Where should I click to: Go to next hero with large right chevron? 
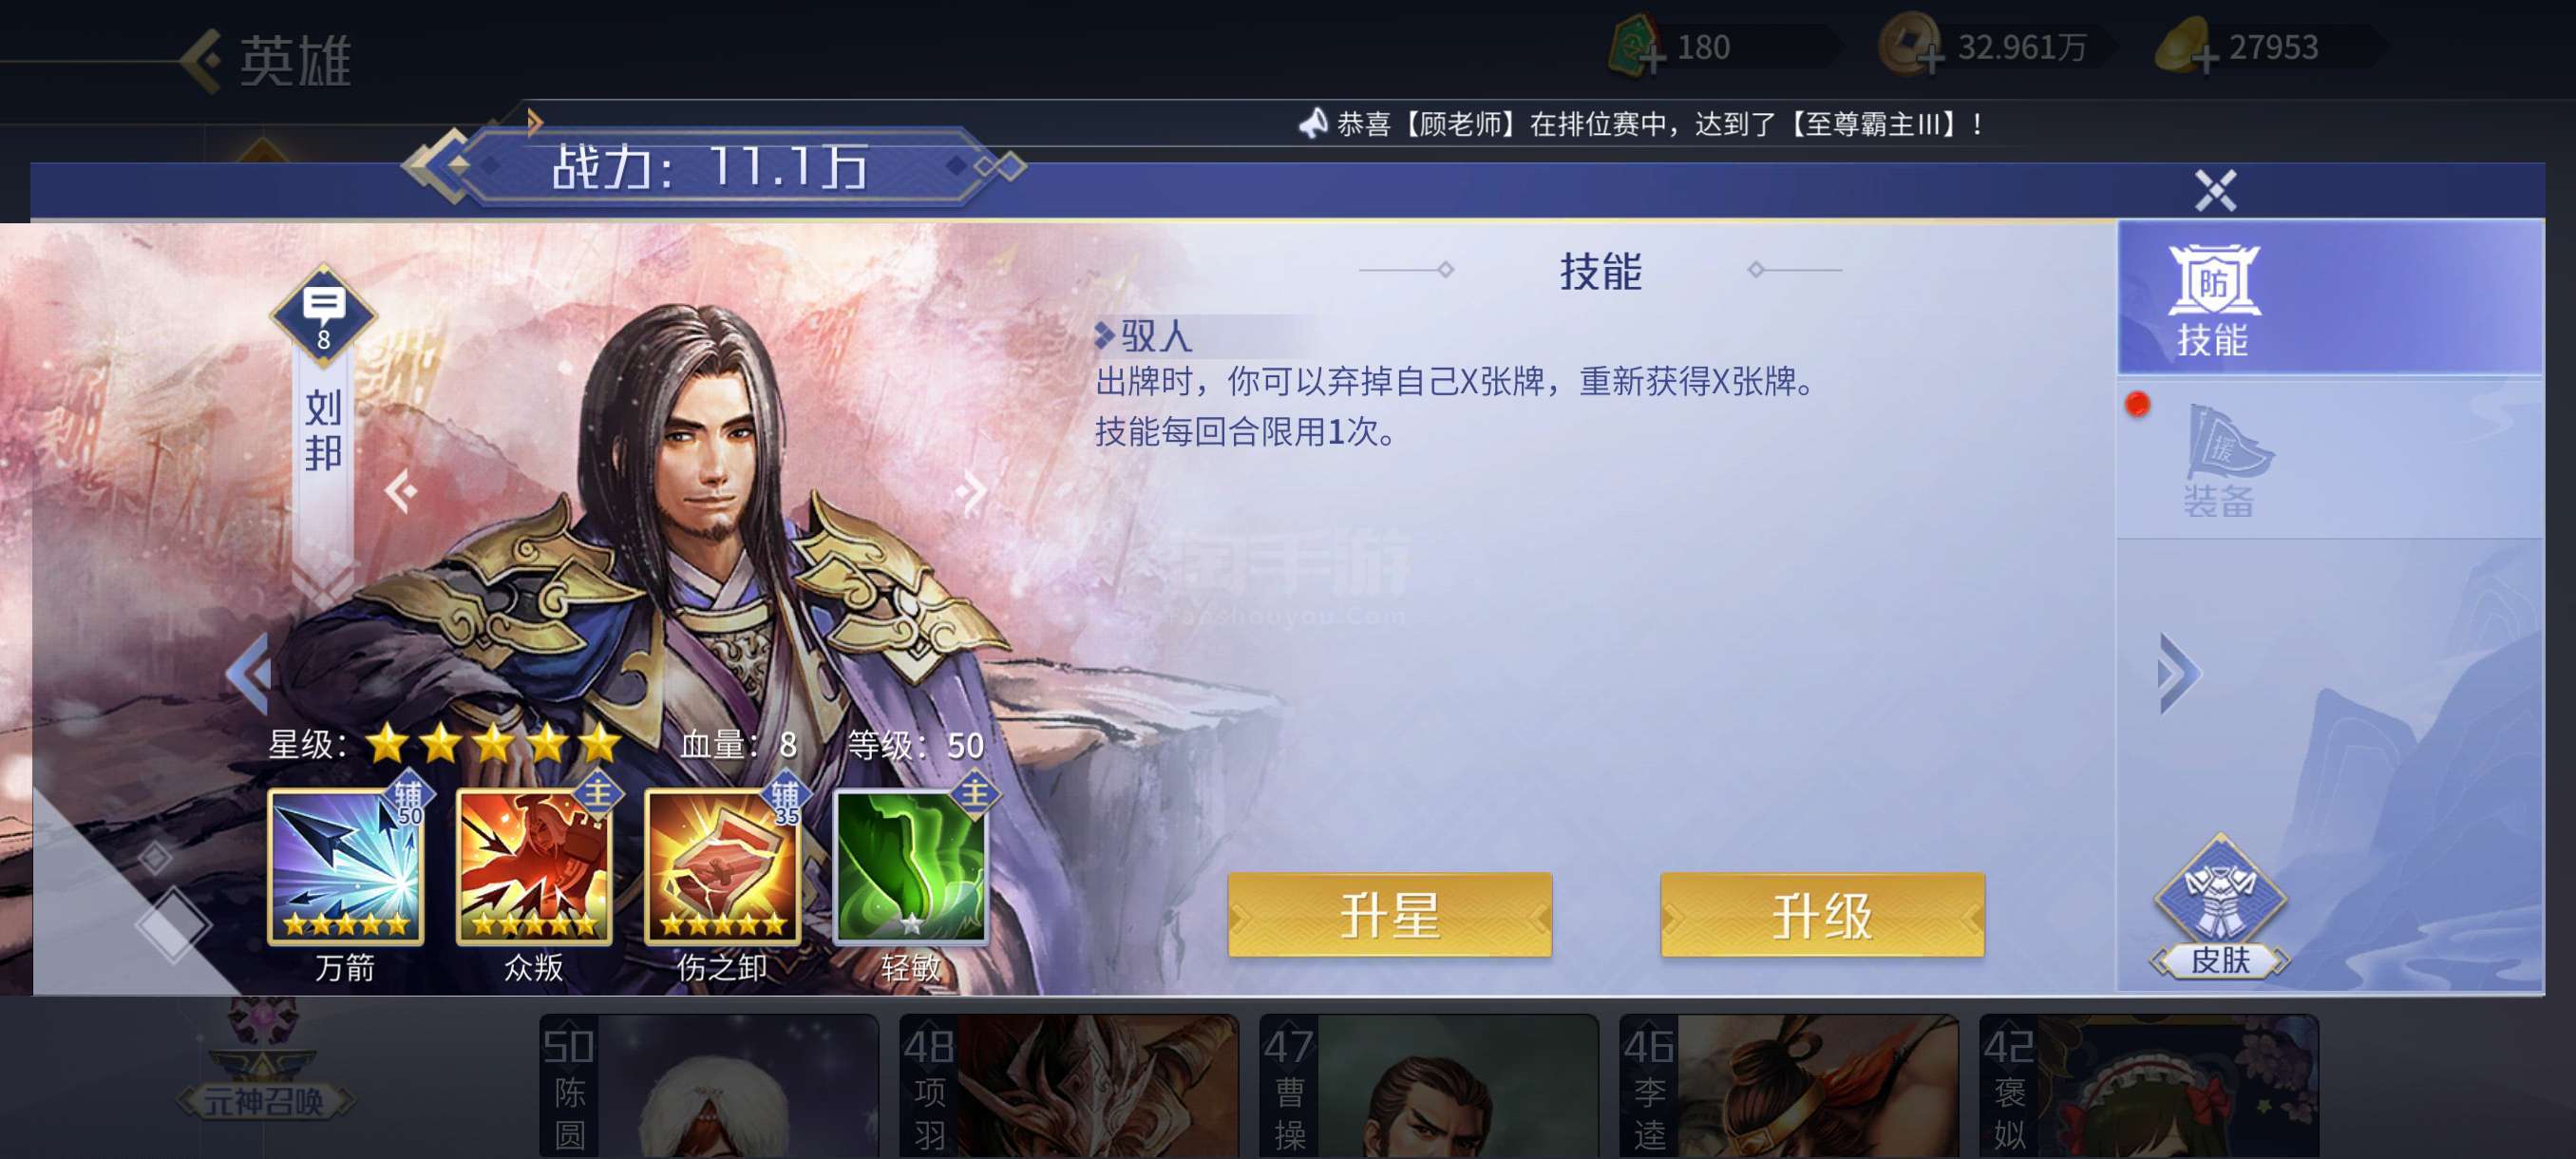tap(2179, 673)
